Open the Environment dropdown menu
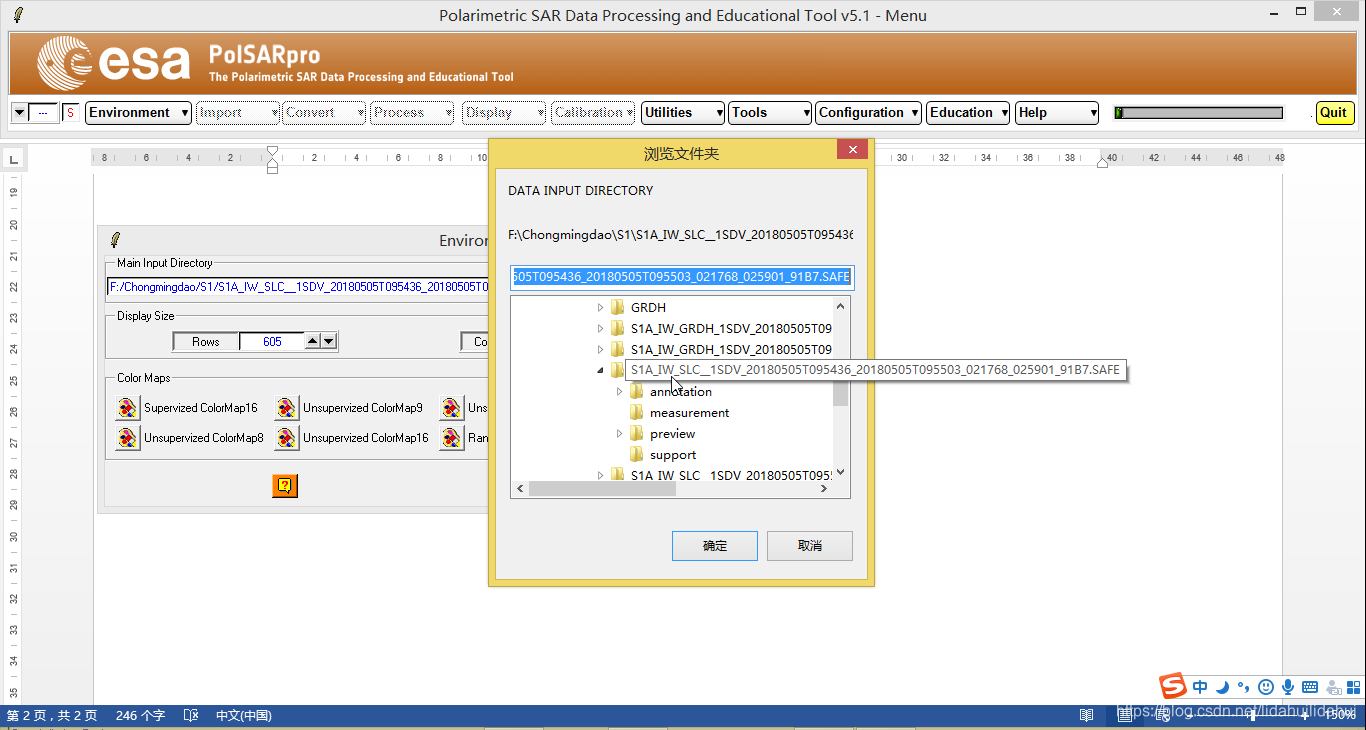Viewport: 1366px width, 730px height. pos(138,113)
